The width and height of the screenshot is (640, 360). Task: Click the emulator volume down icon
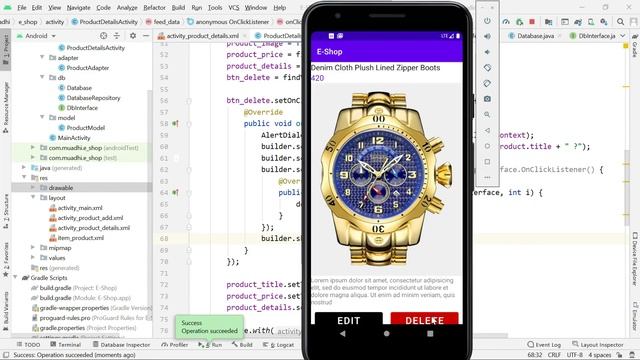pyautogui.click(x=487, y=52)
